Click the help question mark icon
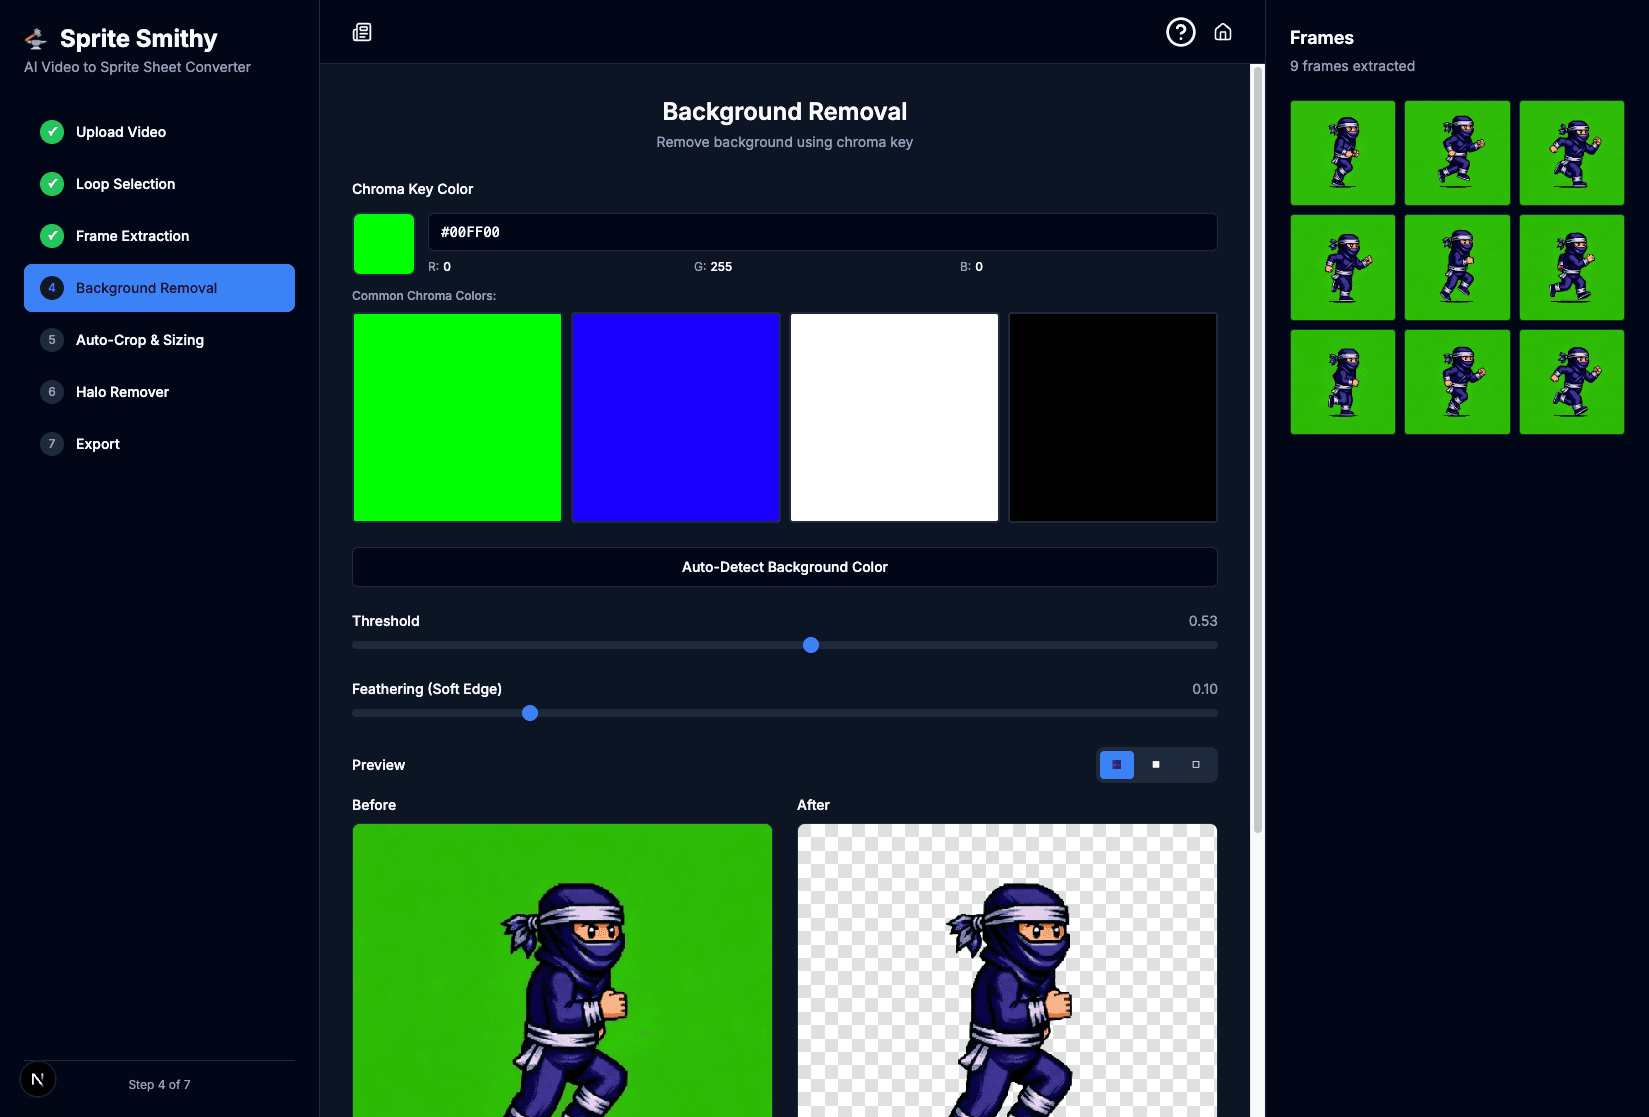Image resolution: width=1649 pixels, height=1117 pixels. [1180, 32]
